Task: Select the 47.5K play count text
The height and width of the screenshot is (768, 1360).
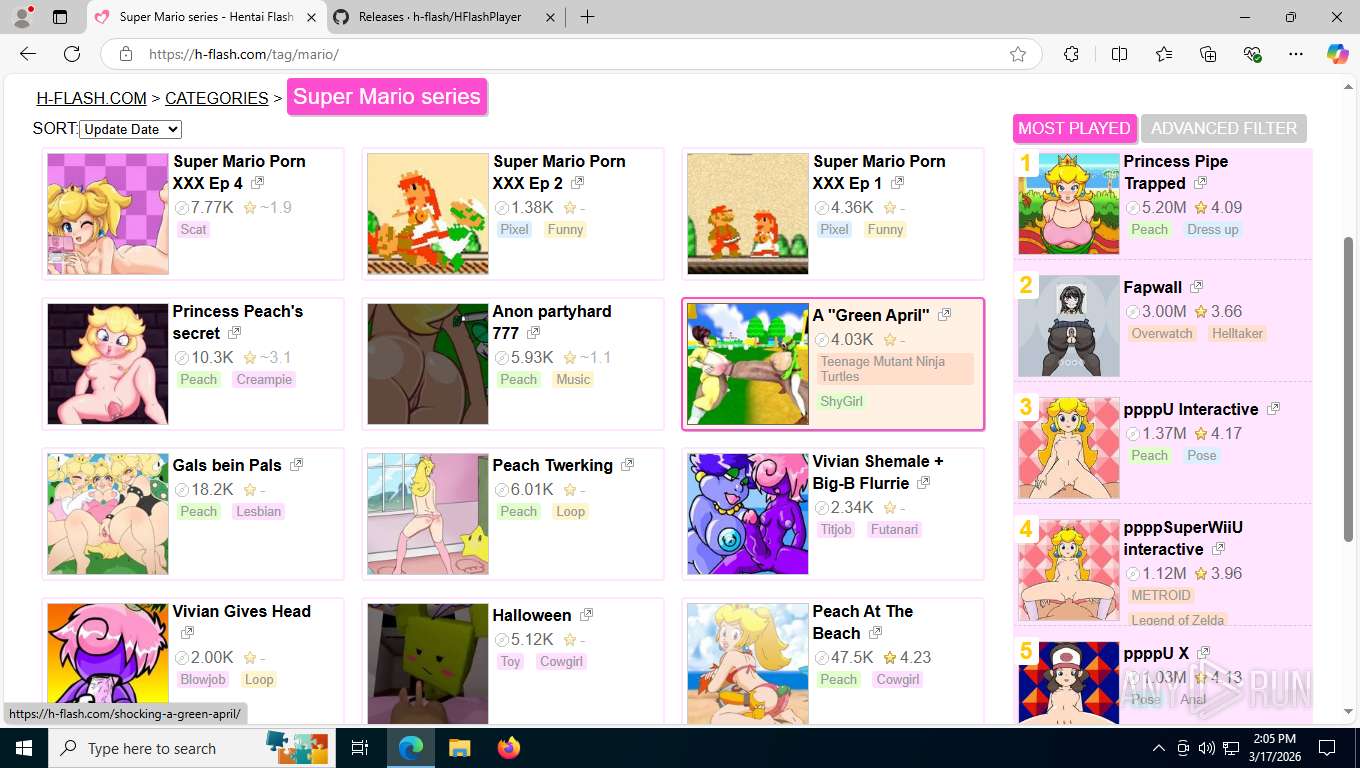Action: tap(852, 657)
